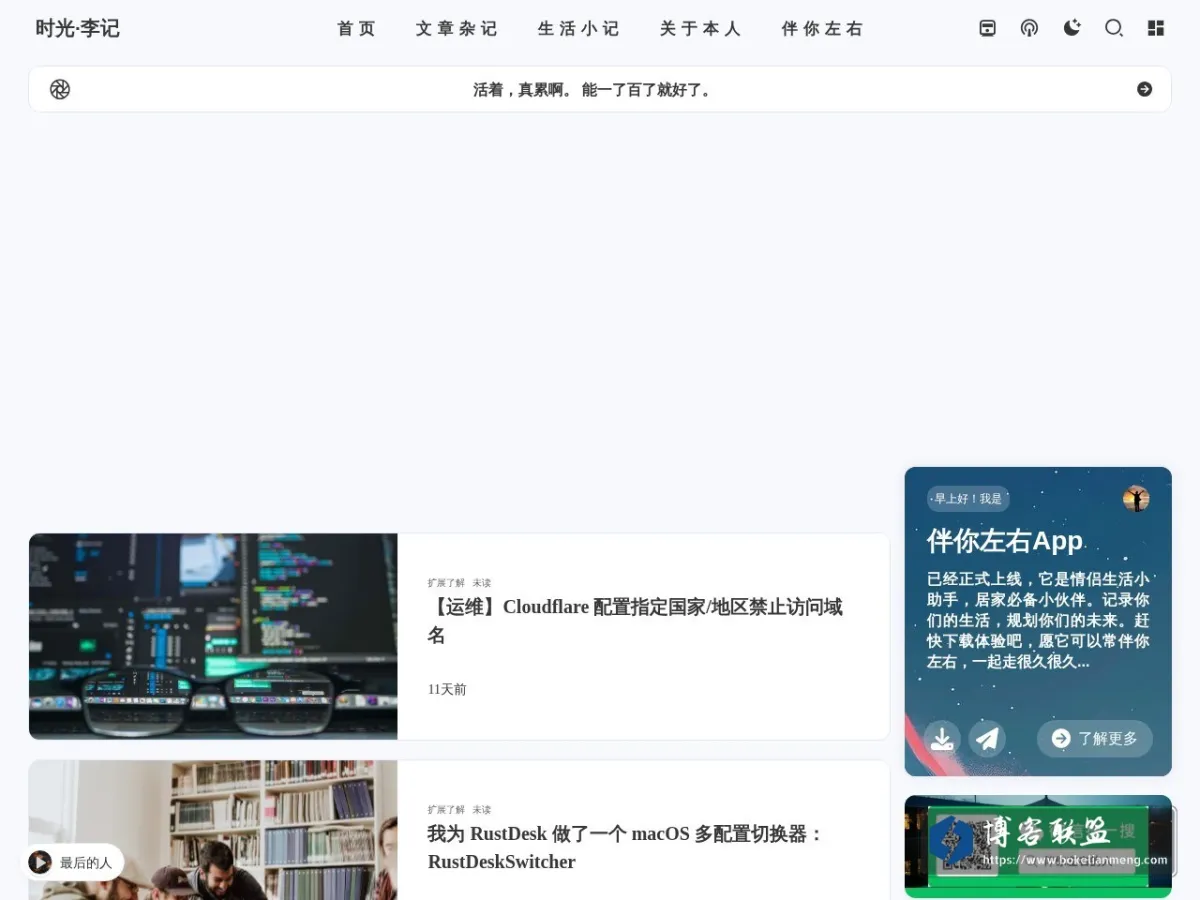Open search with magnifier icon
The height and width of the screenshot is (900, 1200).
pyautogui.click(x=1114, y=28)
